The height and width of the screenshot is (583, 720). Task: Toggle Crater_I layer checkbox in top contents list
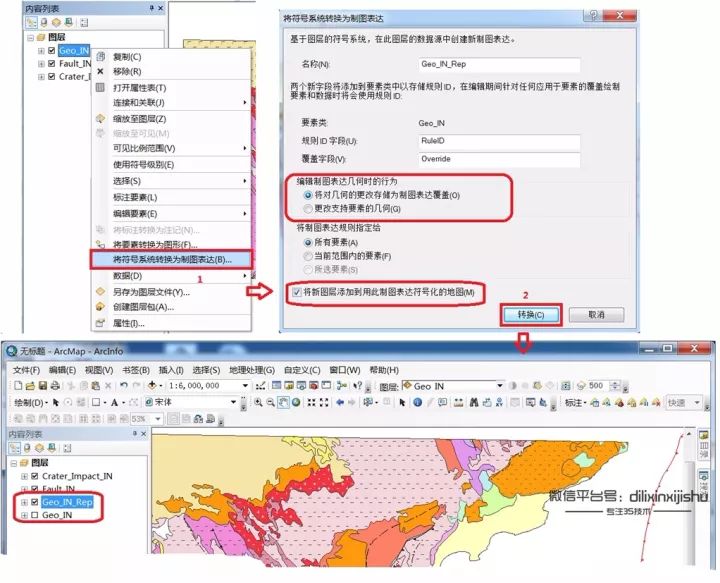tap(51, 76)
